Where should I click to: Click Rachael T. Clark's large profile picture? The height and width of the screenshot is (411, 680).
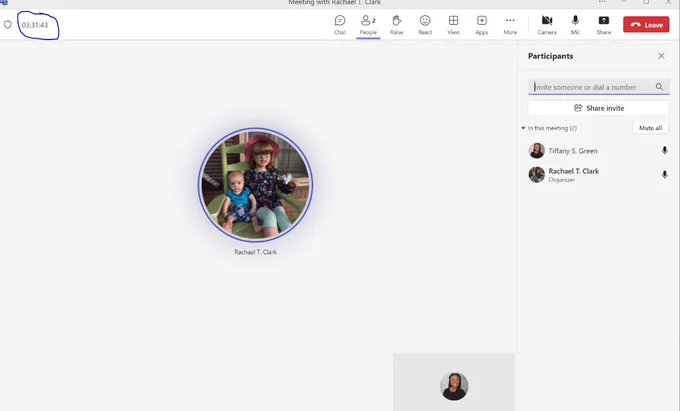coord(255,185)
